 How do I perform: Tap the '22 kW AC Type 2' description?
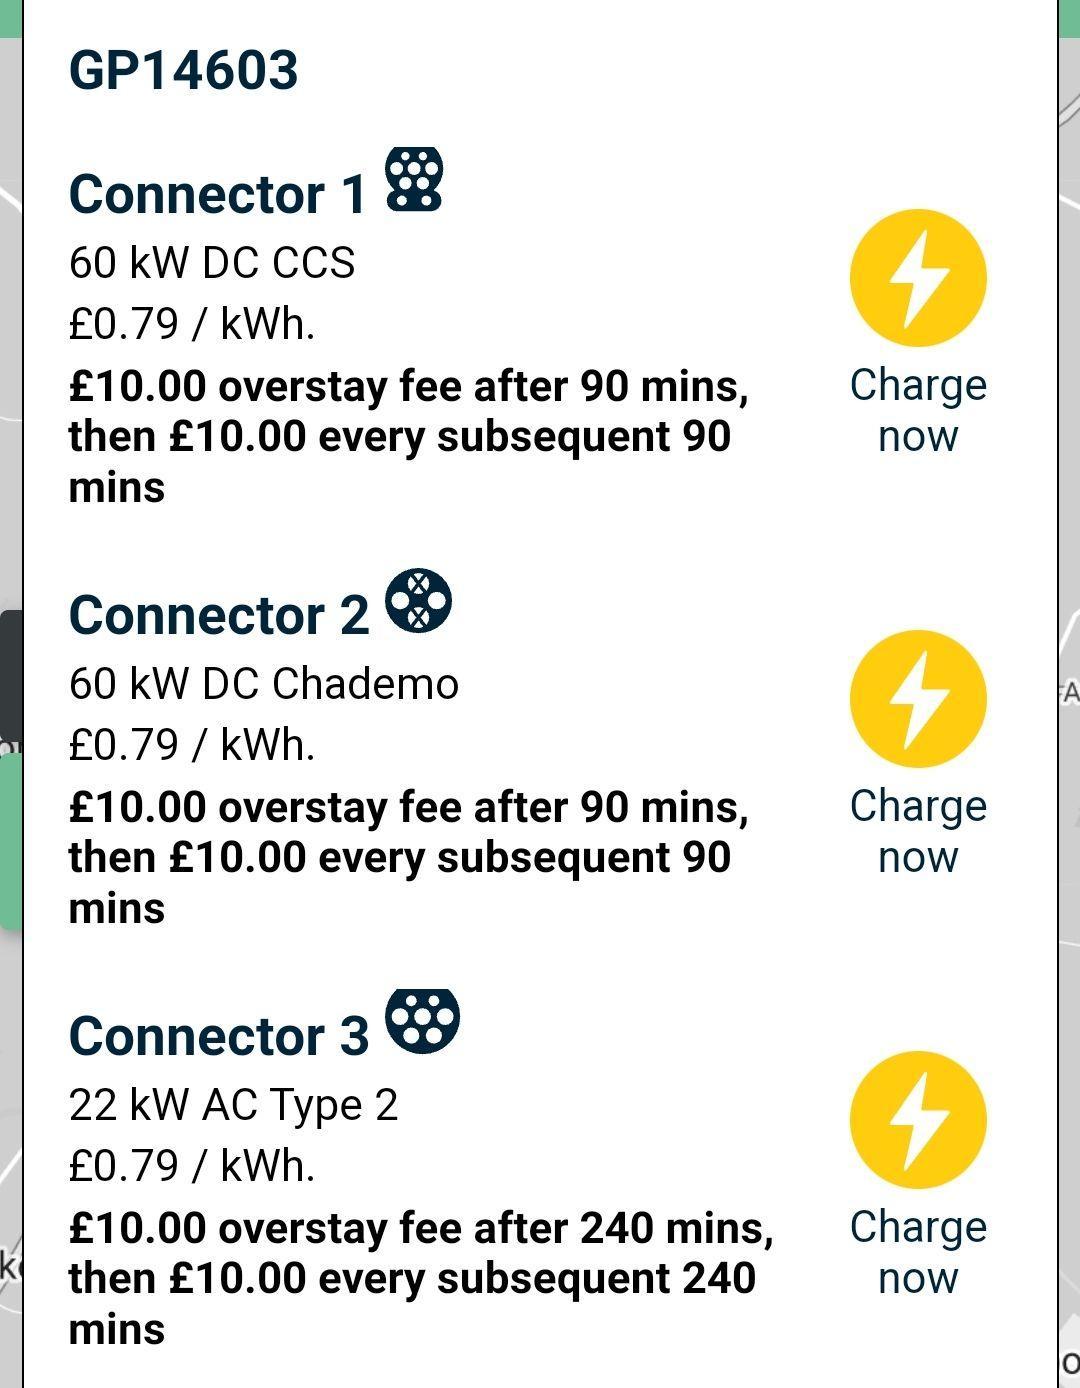click(234, 1105)
